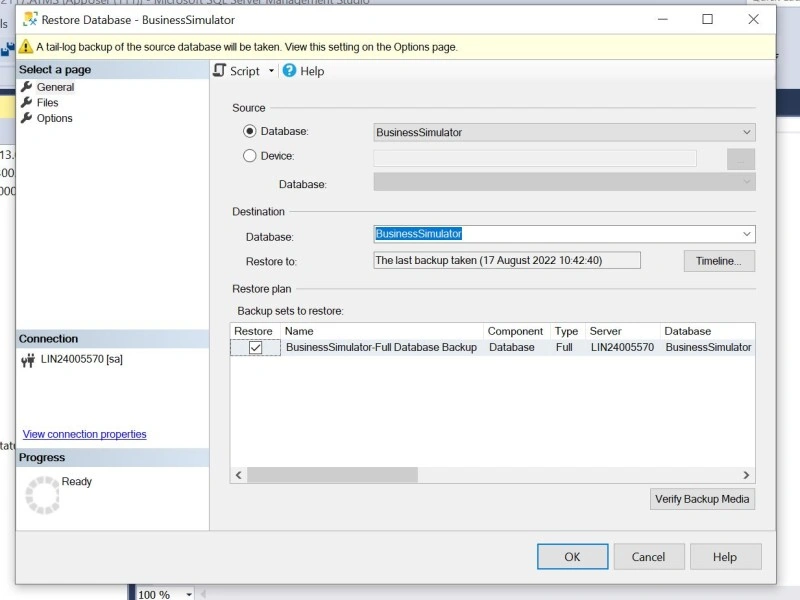Screen dimensions: 800x600
Task: Click the Server column header
Action: [x=622, y=331]
